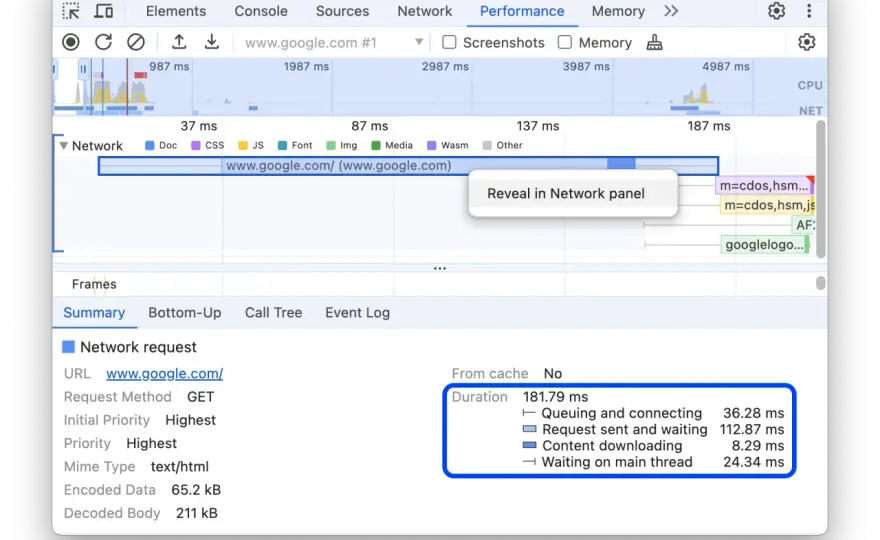
Task: Click the JS legend color swatch
Action: coord(242,145)
